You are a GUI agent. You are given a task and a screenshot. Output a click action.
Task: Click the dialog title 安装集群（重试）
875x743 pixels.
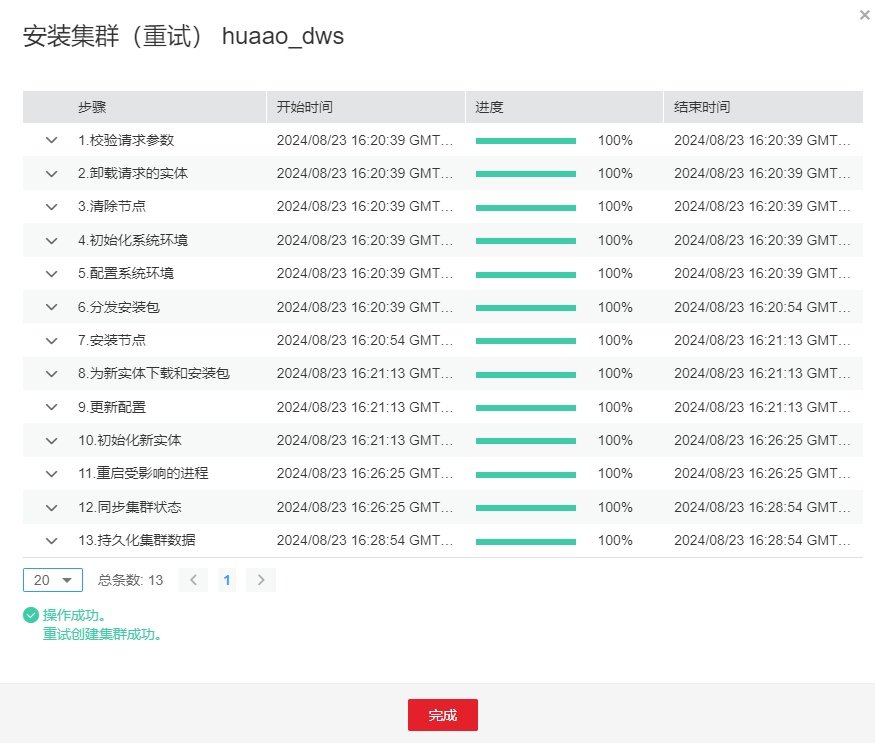pos(113,36)
